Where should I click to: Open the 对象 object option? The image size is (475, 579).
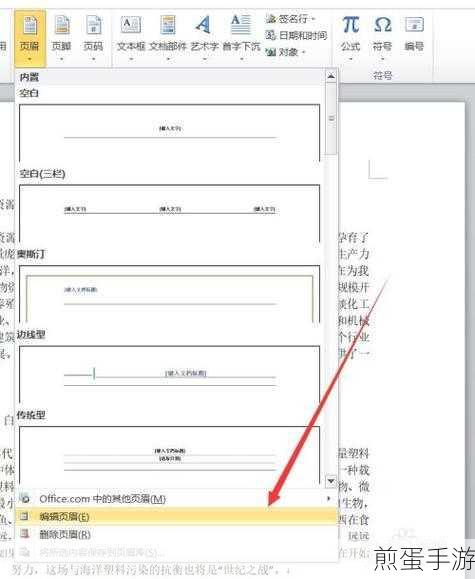click(x=286, y=52)
